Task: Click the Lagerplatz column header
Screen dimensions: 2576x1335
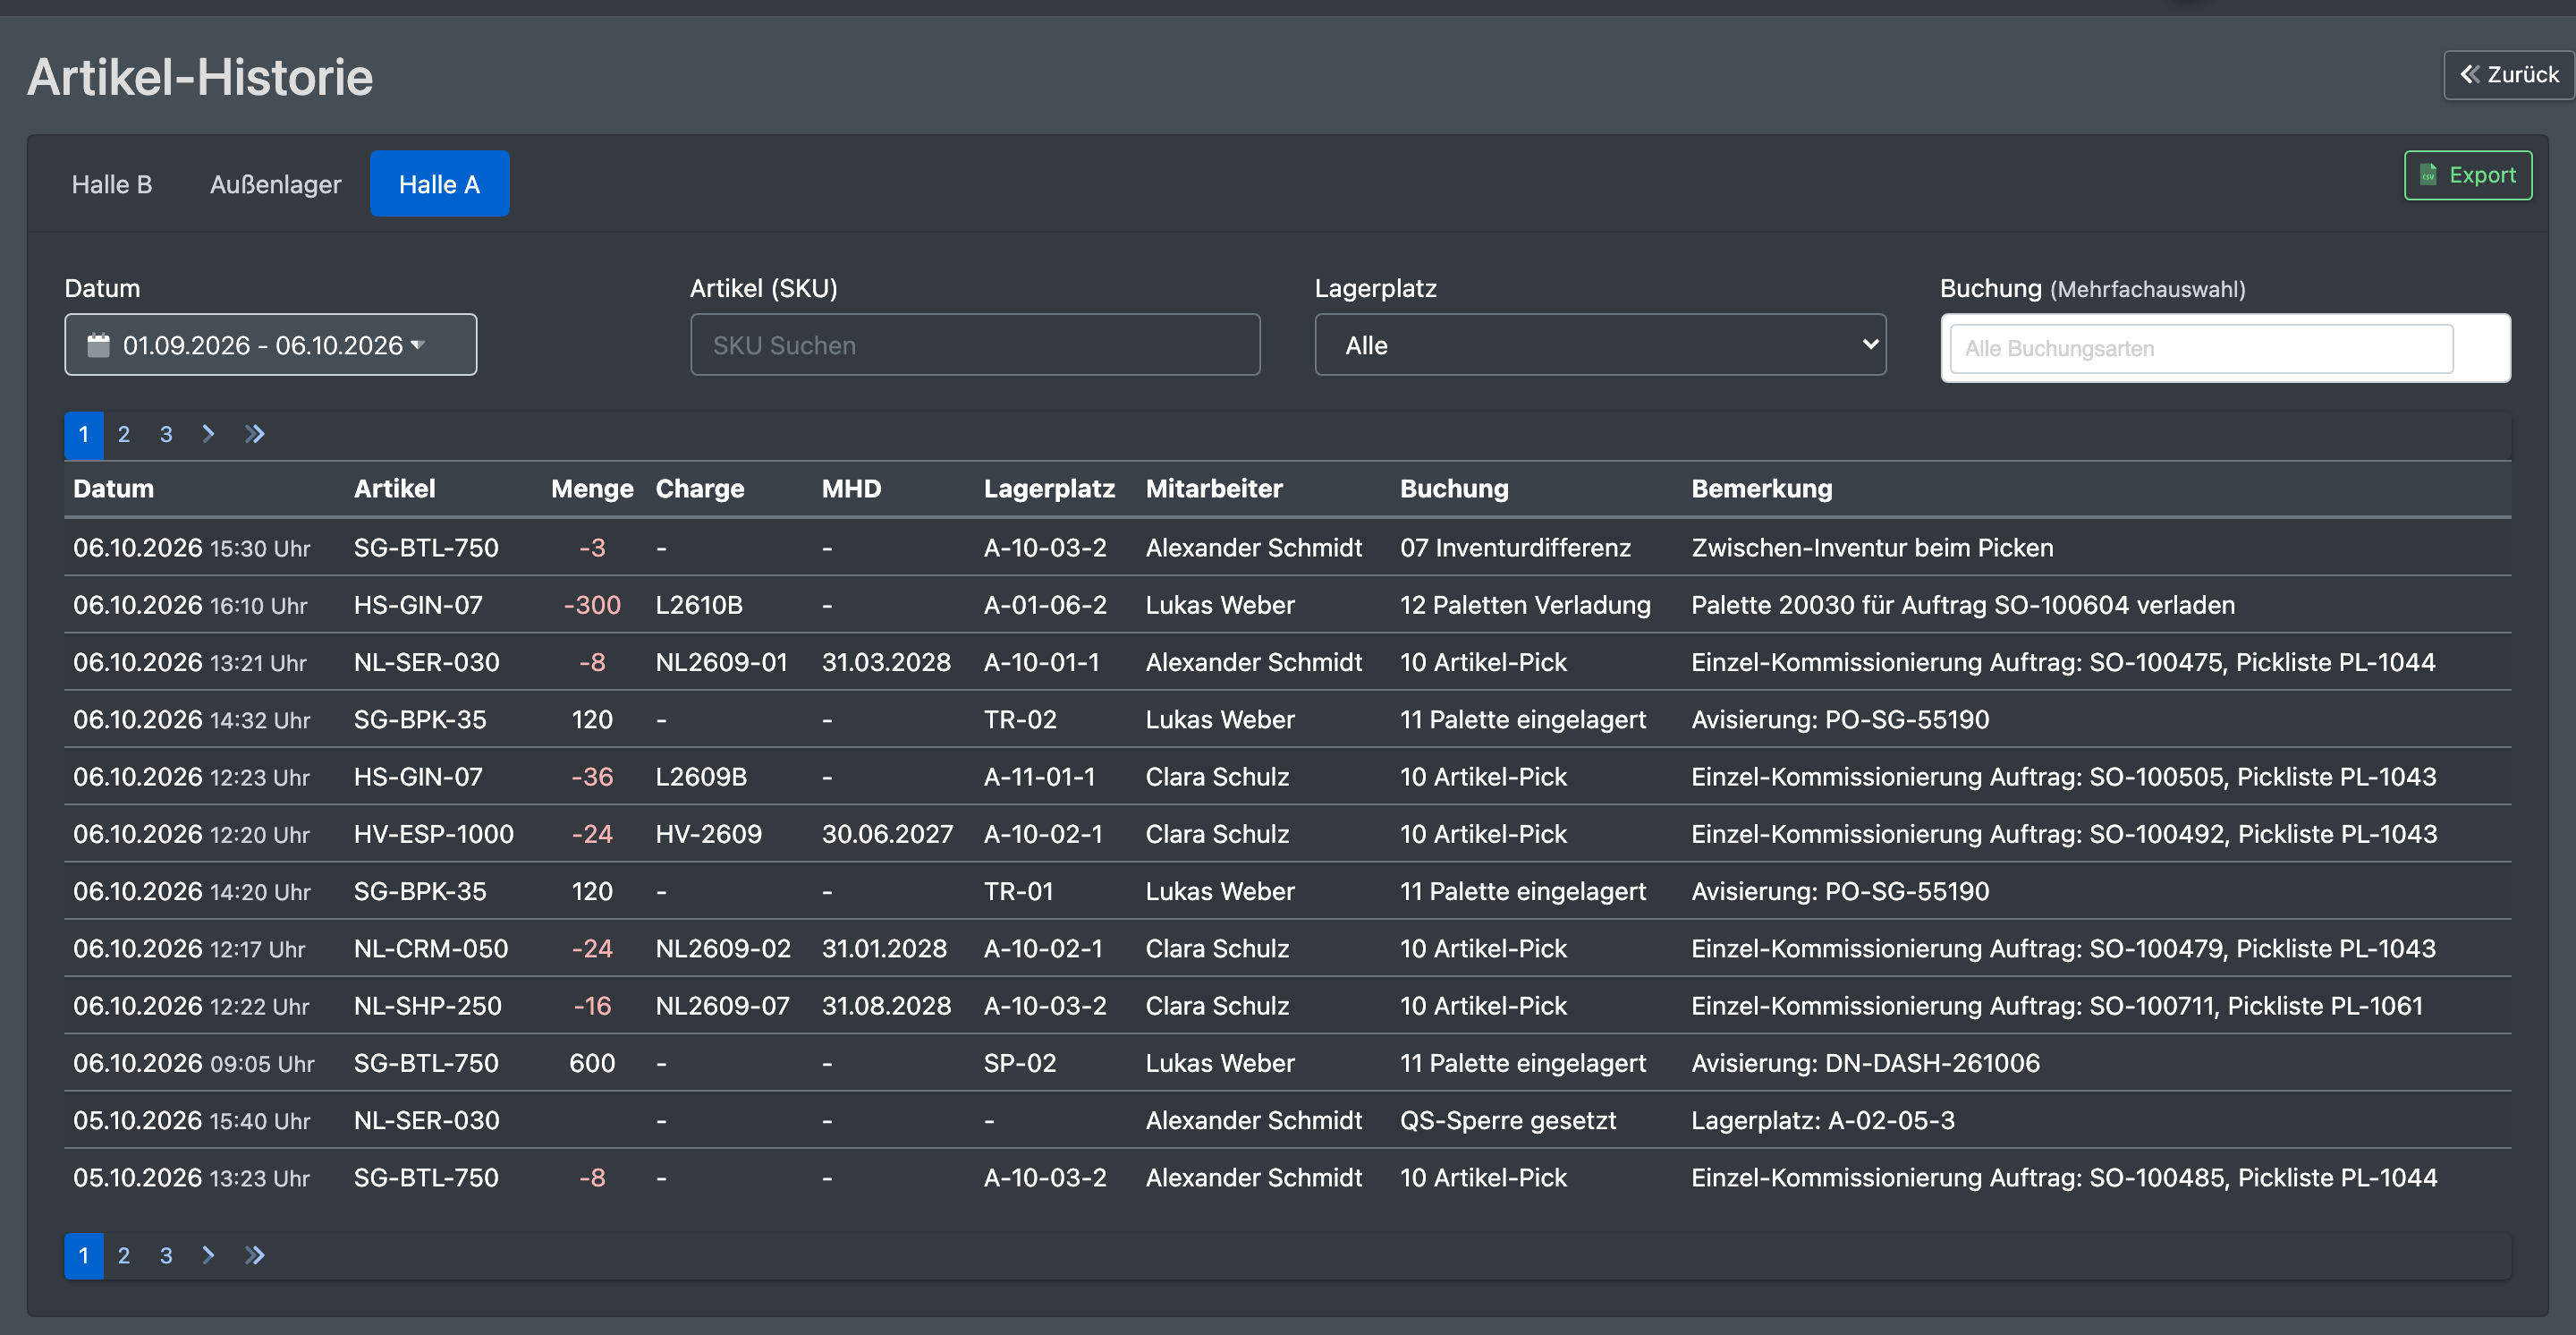Action: [1049, 489]
